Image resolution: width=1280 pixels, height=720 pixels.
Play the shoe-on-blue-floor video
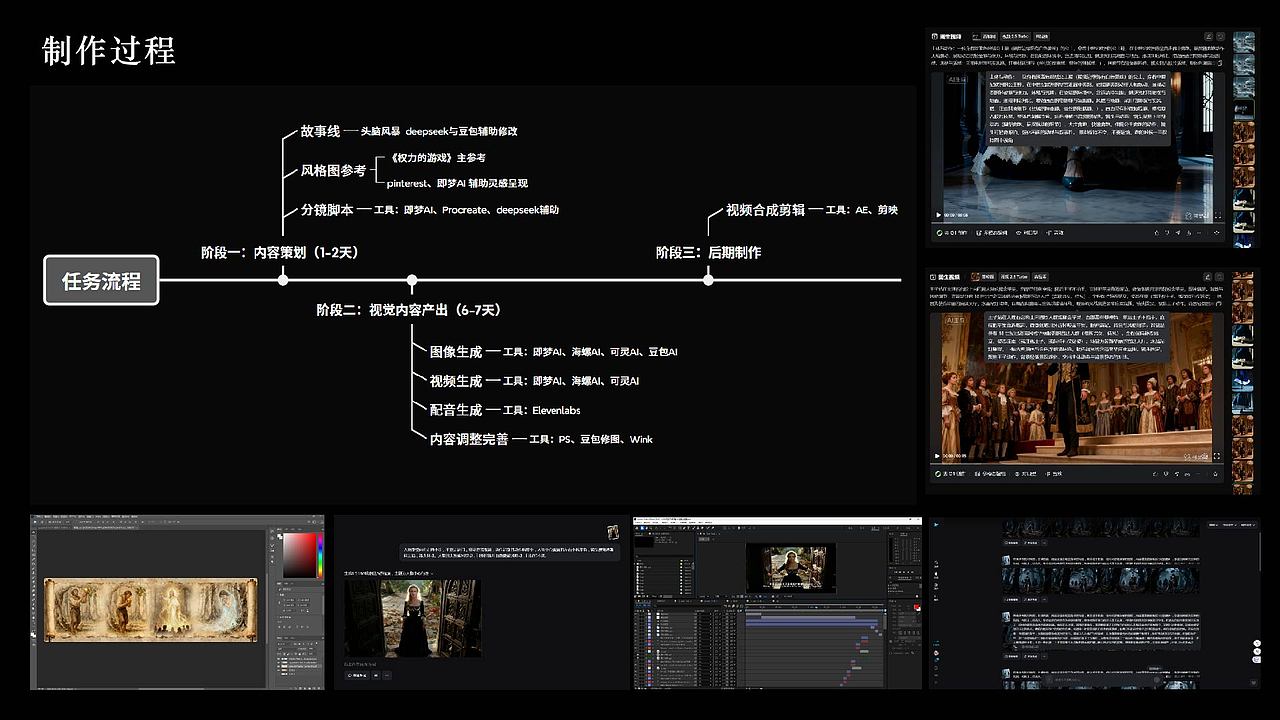click(938, 215)
